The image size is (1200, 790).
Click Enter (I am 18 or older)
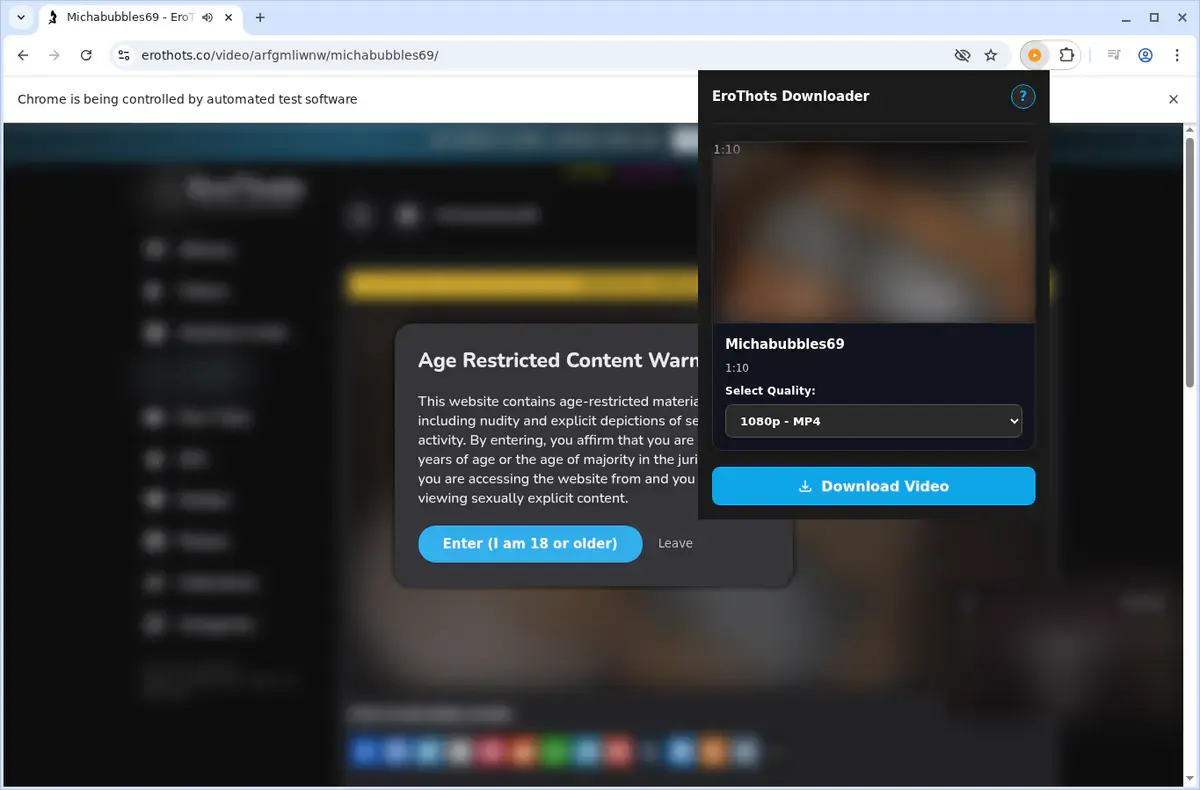[x=530, y=544]
